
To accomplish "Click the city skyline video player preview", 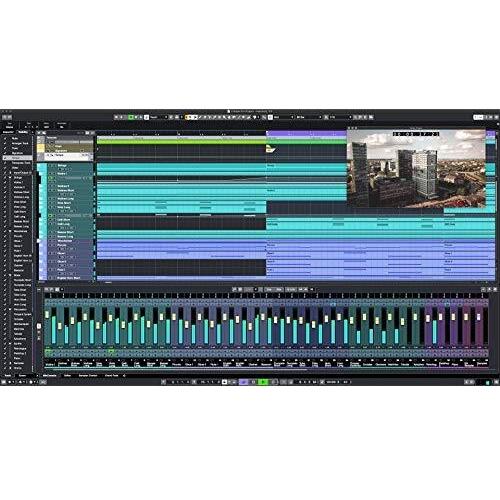I will click(x=416, y=169).
